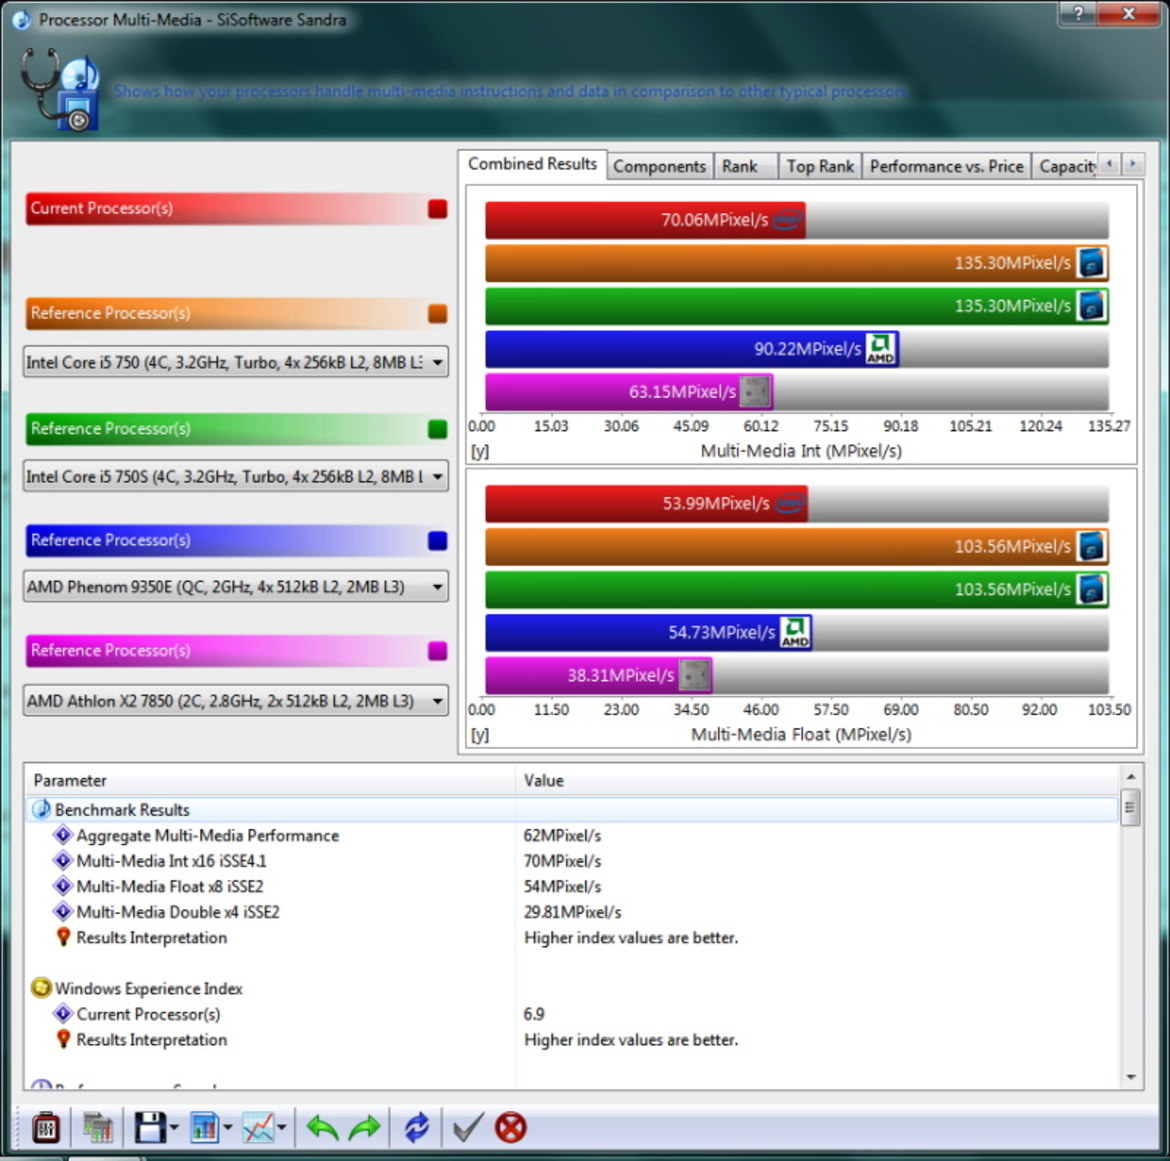This screenshot has width=1170, height=1161.
Task: Click the bar chart view toolbar icon
Action: [204, 1127]
